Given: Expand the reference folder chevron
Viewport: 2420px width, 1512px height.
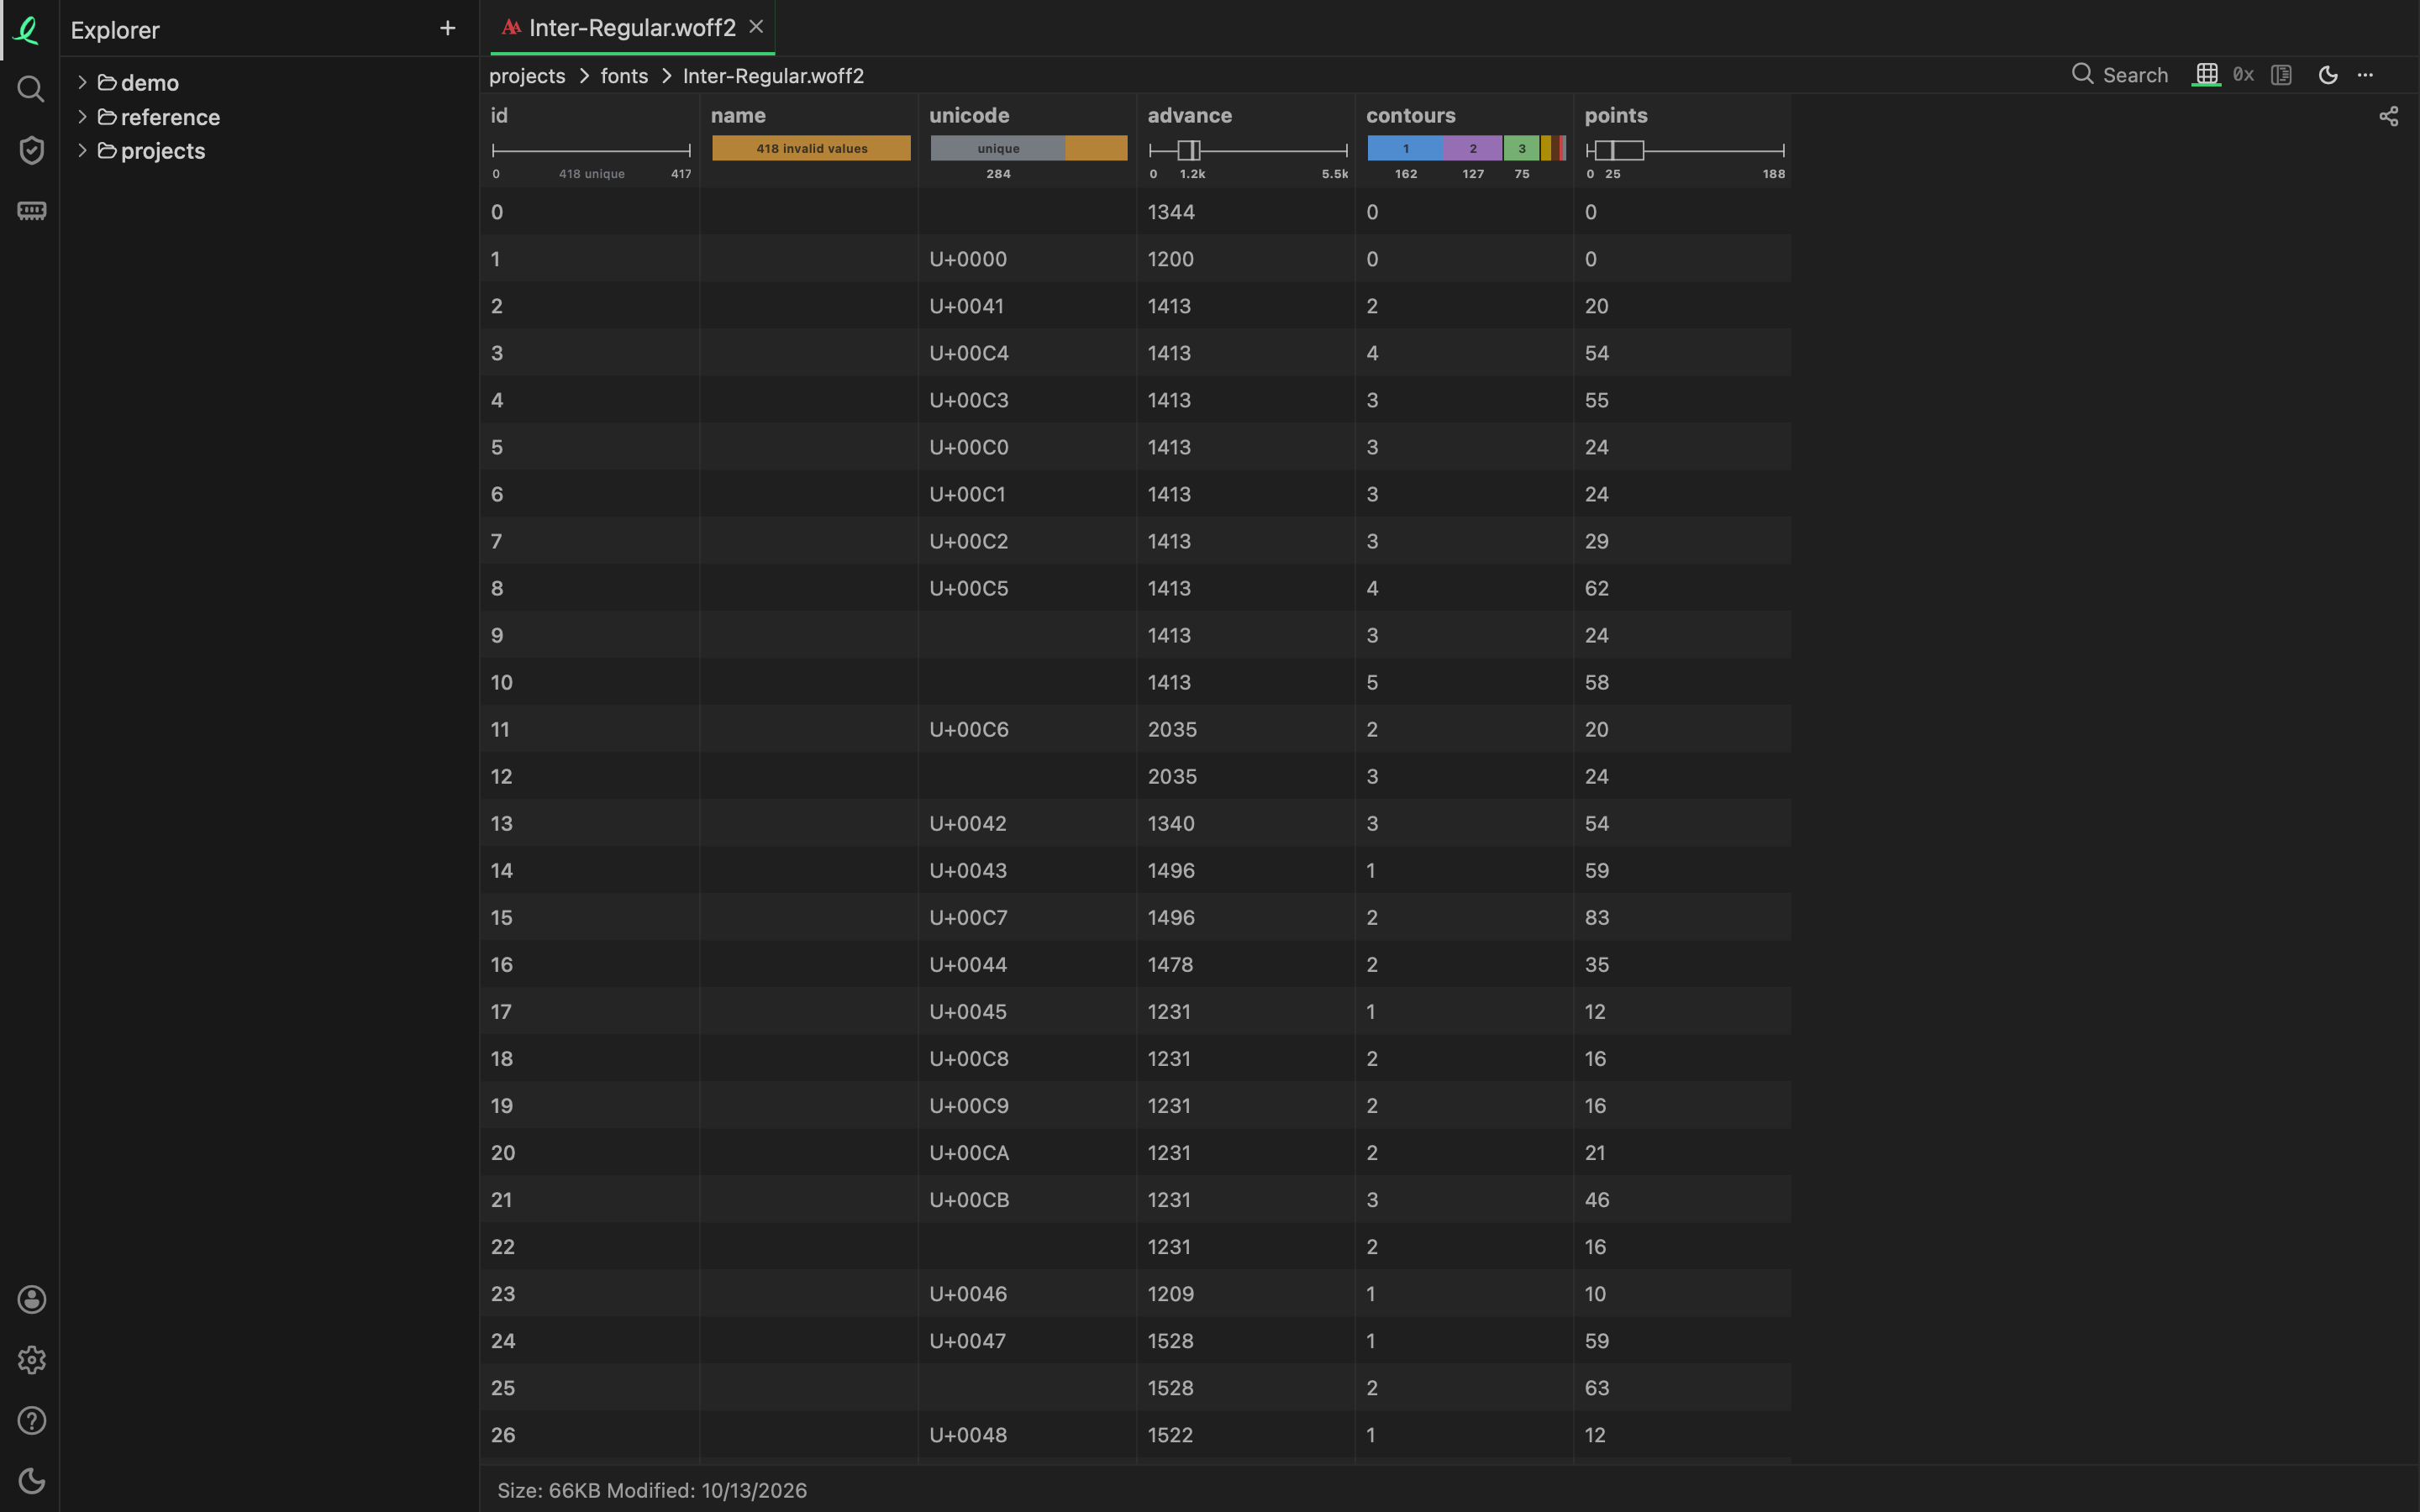Looking at the screenshot, I should [82, 117].
